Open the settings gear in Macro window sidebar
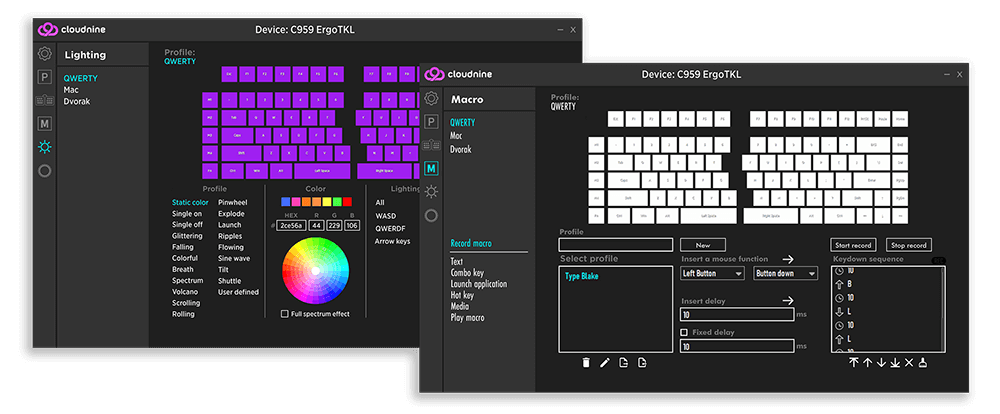Screen dimensions: 1000x414 (x=431, y=98)
